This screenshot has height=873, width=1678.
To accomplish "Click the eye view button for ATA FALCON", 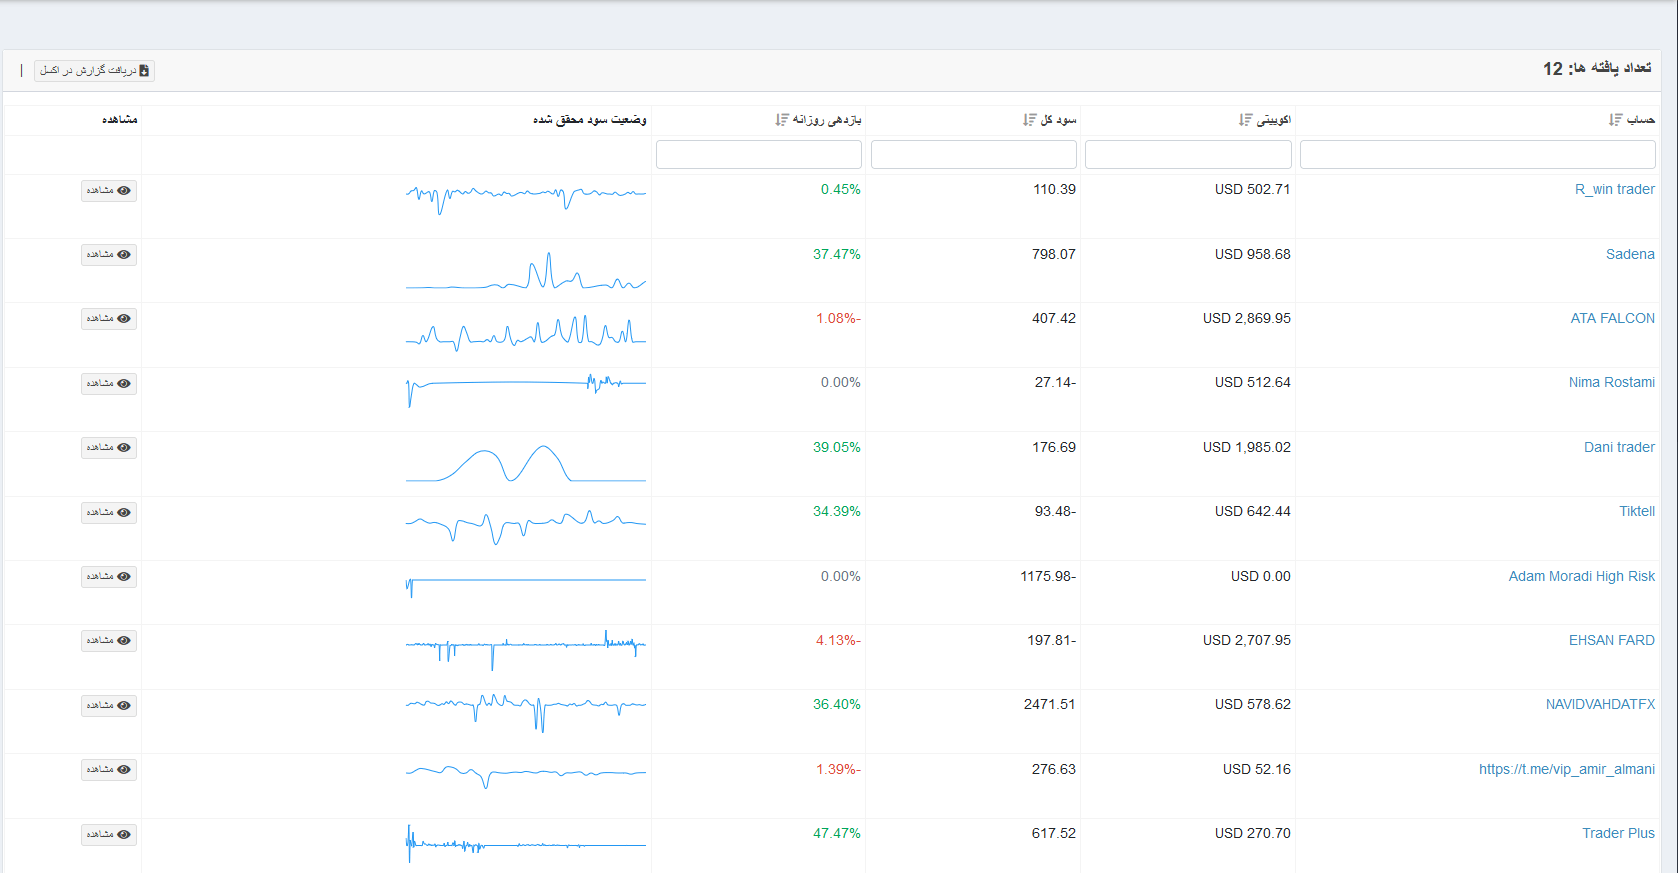I will point(109,319).
